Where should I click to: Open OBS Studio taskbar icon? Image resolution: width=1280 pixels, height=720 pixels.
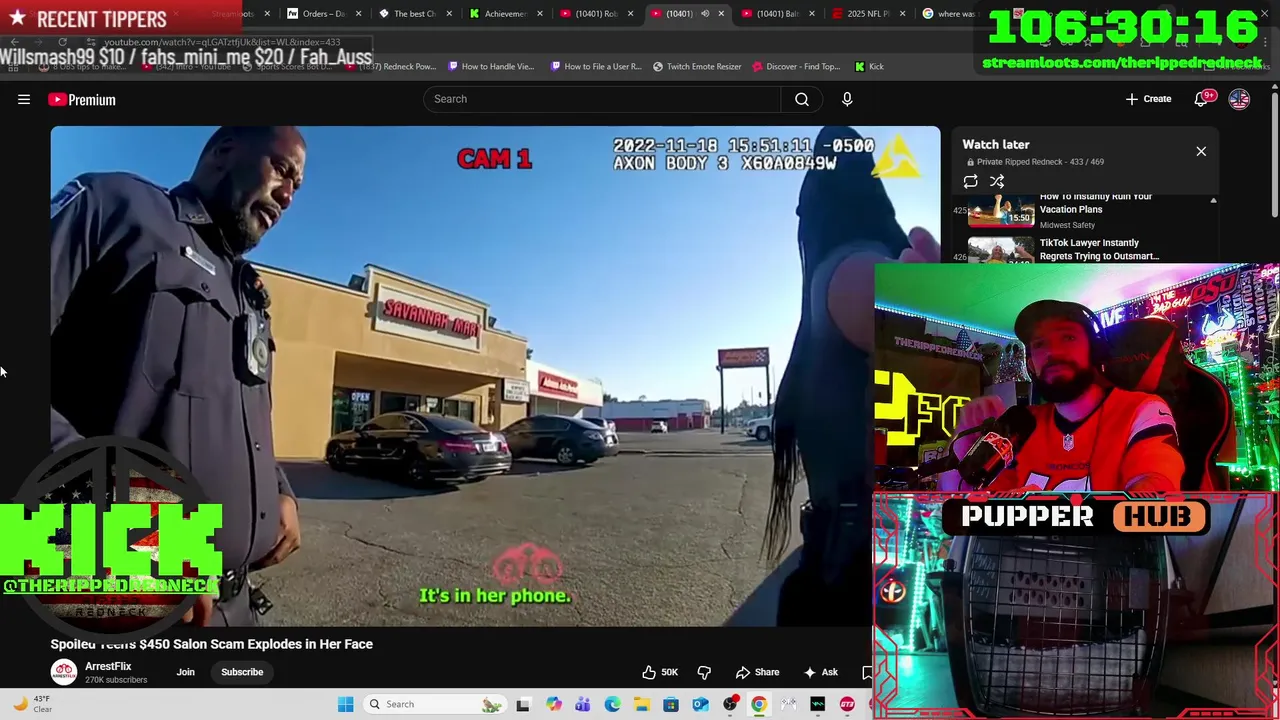[x=730, y=704]
